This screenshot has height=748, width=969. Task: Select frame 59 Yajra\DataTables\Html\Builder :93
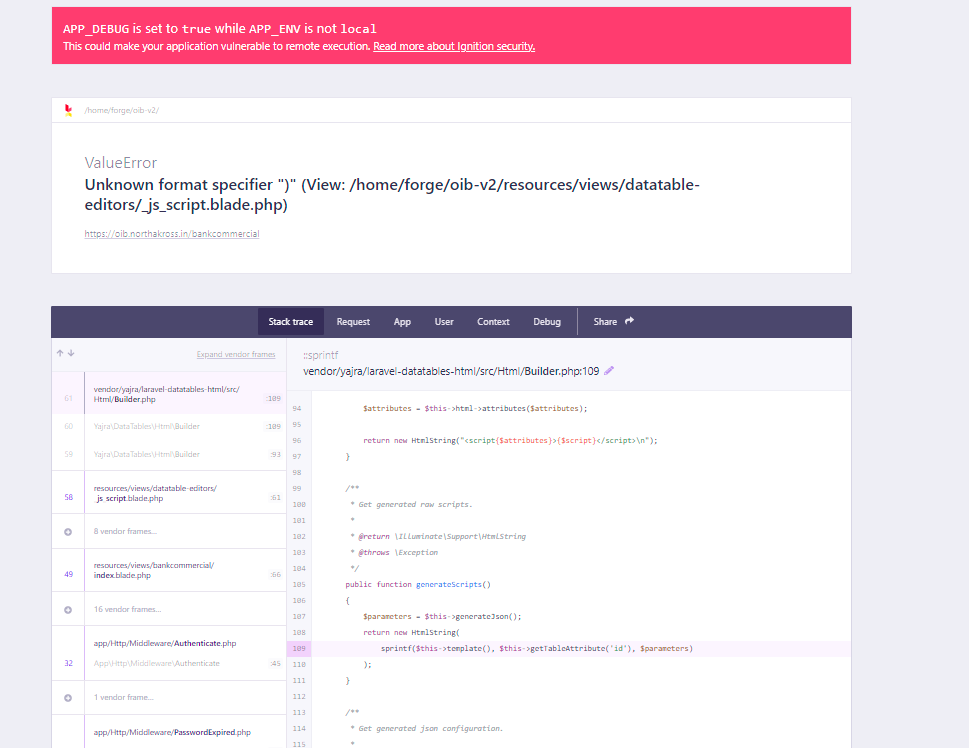[x=169, y=454]
